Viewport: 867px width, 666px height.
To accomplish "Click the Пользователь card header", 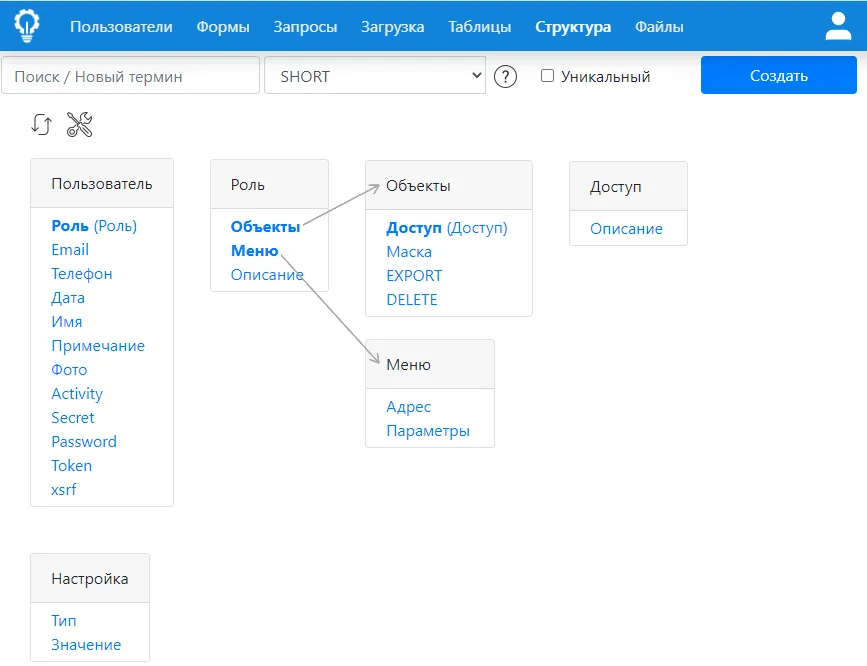I will [x=102, y=184].
